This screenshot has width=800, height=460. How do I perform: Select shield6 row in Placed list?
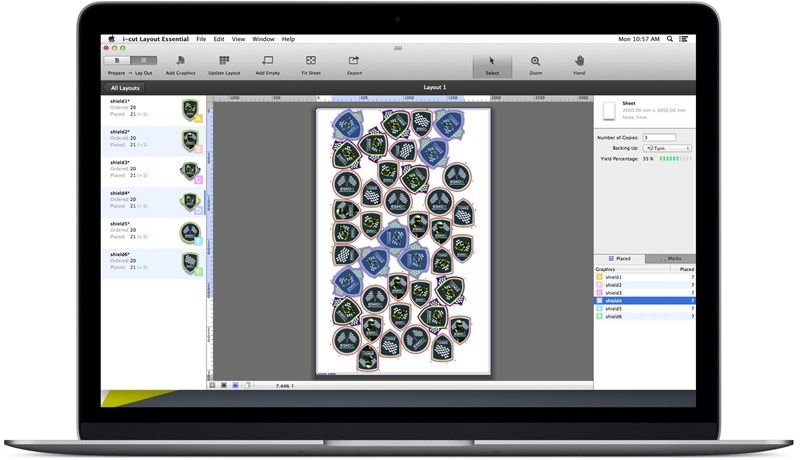click(x=645, y=317)
